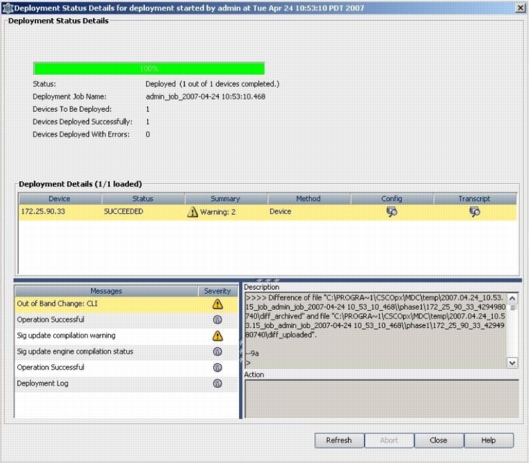Sort table by Device column header
Viewport: 531px width, 465px height.
coord(60,199)
